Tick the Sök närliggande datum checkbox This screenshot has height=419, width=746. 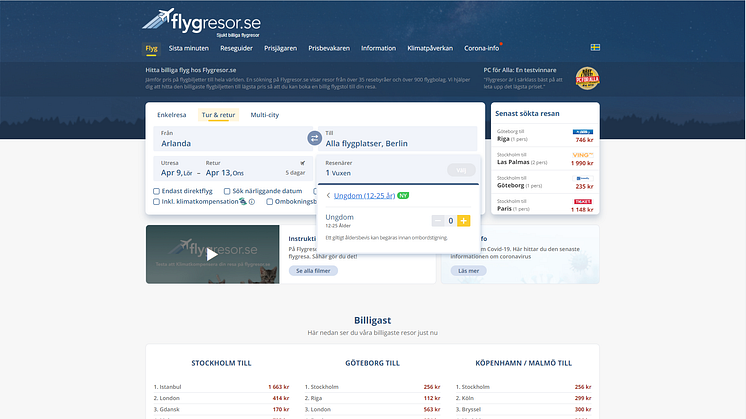226,190
